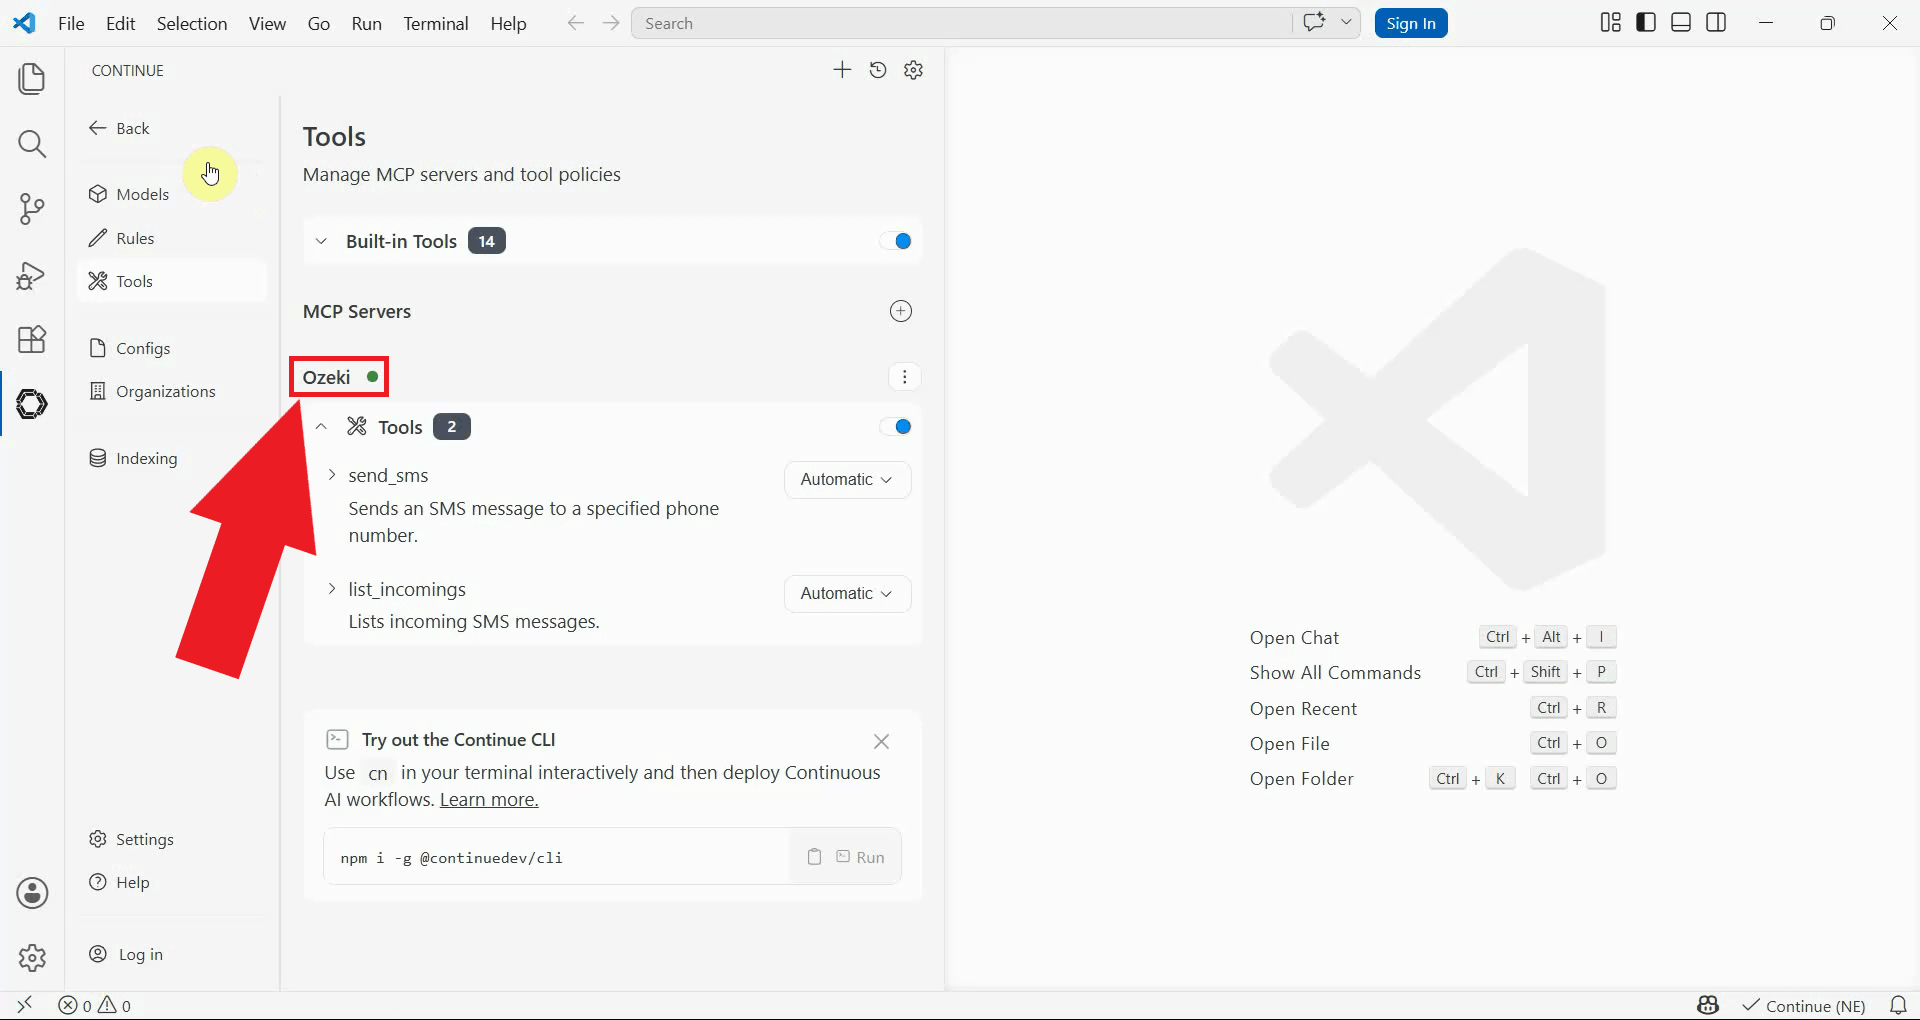This screenshot has width=1920, height=1020.
Task: Log in to Continue
Action: click(x=127, y=954)
